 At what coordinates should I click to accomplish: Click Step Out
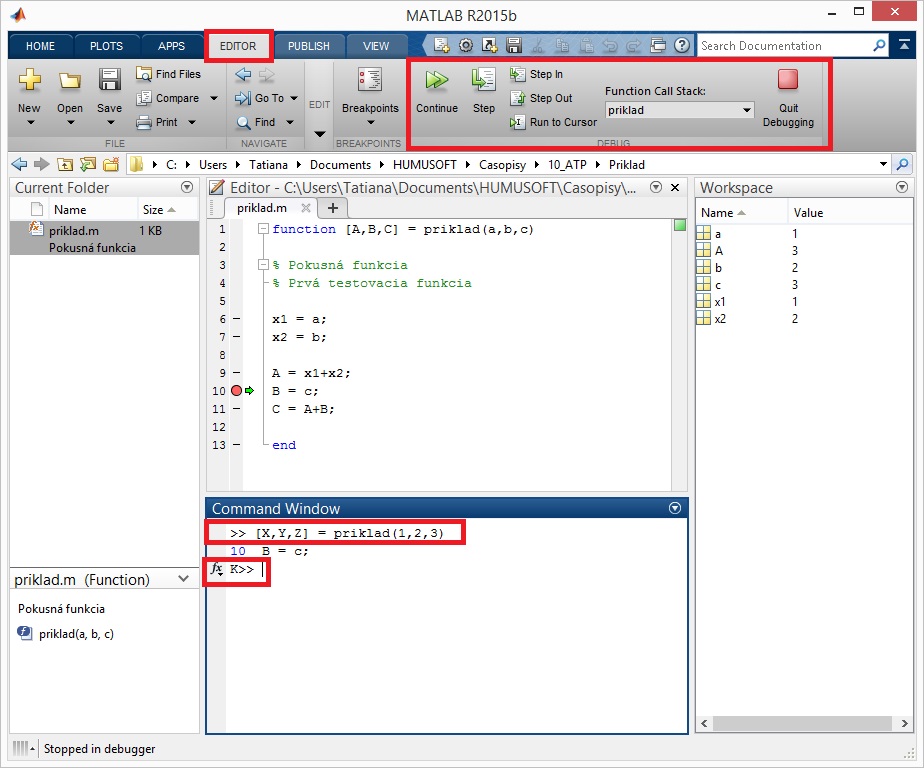point(541,98)
